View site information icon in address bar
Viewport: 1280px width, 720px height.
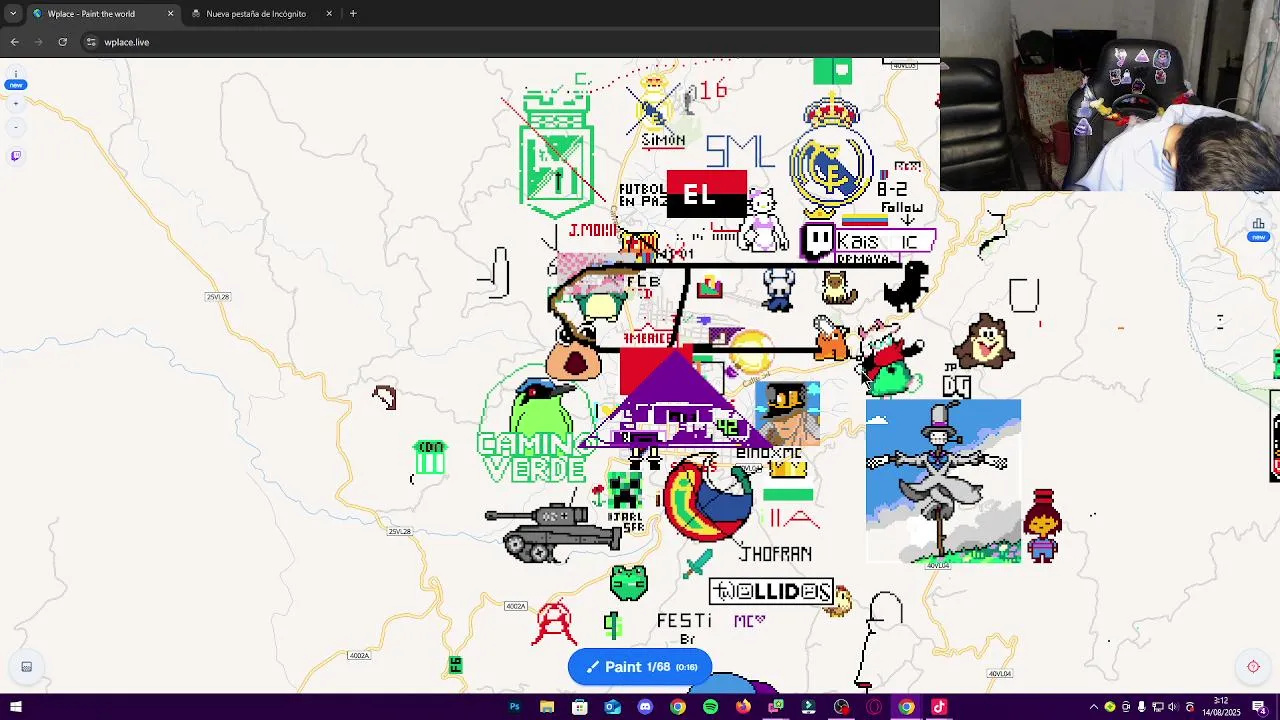pos(91,42)
